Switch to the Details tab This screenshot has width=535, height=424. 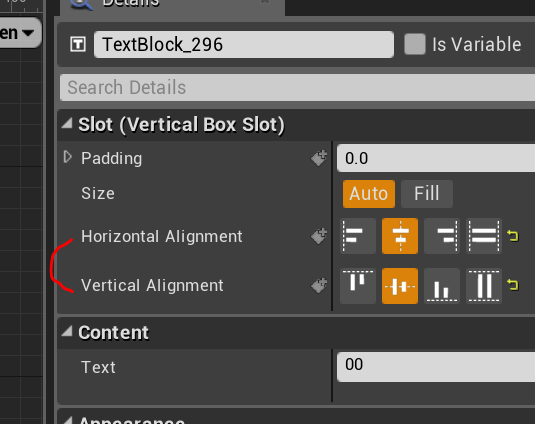172,7
